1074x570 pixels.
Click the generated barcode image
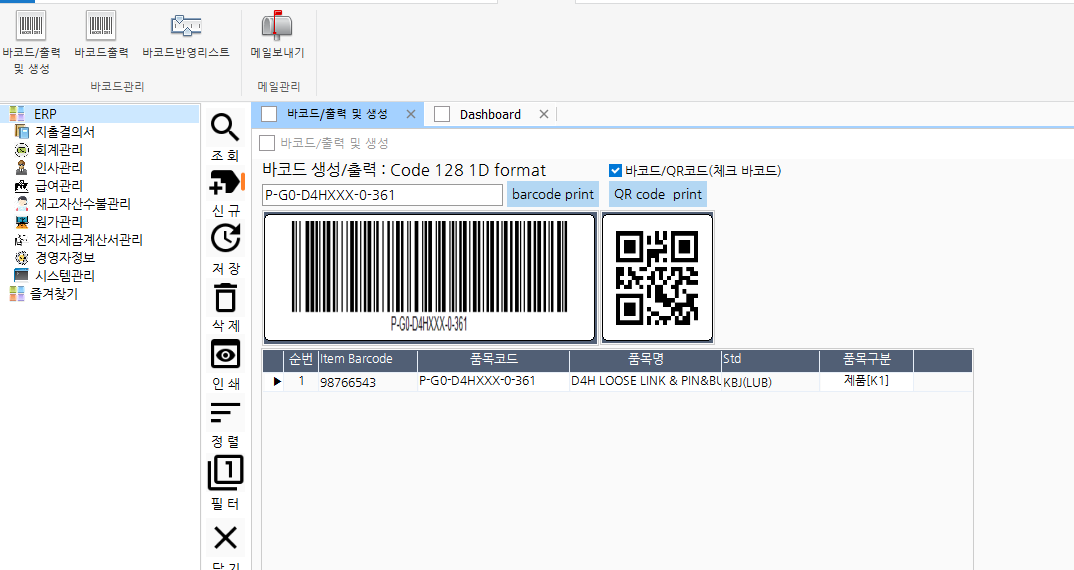click(x=429, y=277)
